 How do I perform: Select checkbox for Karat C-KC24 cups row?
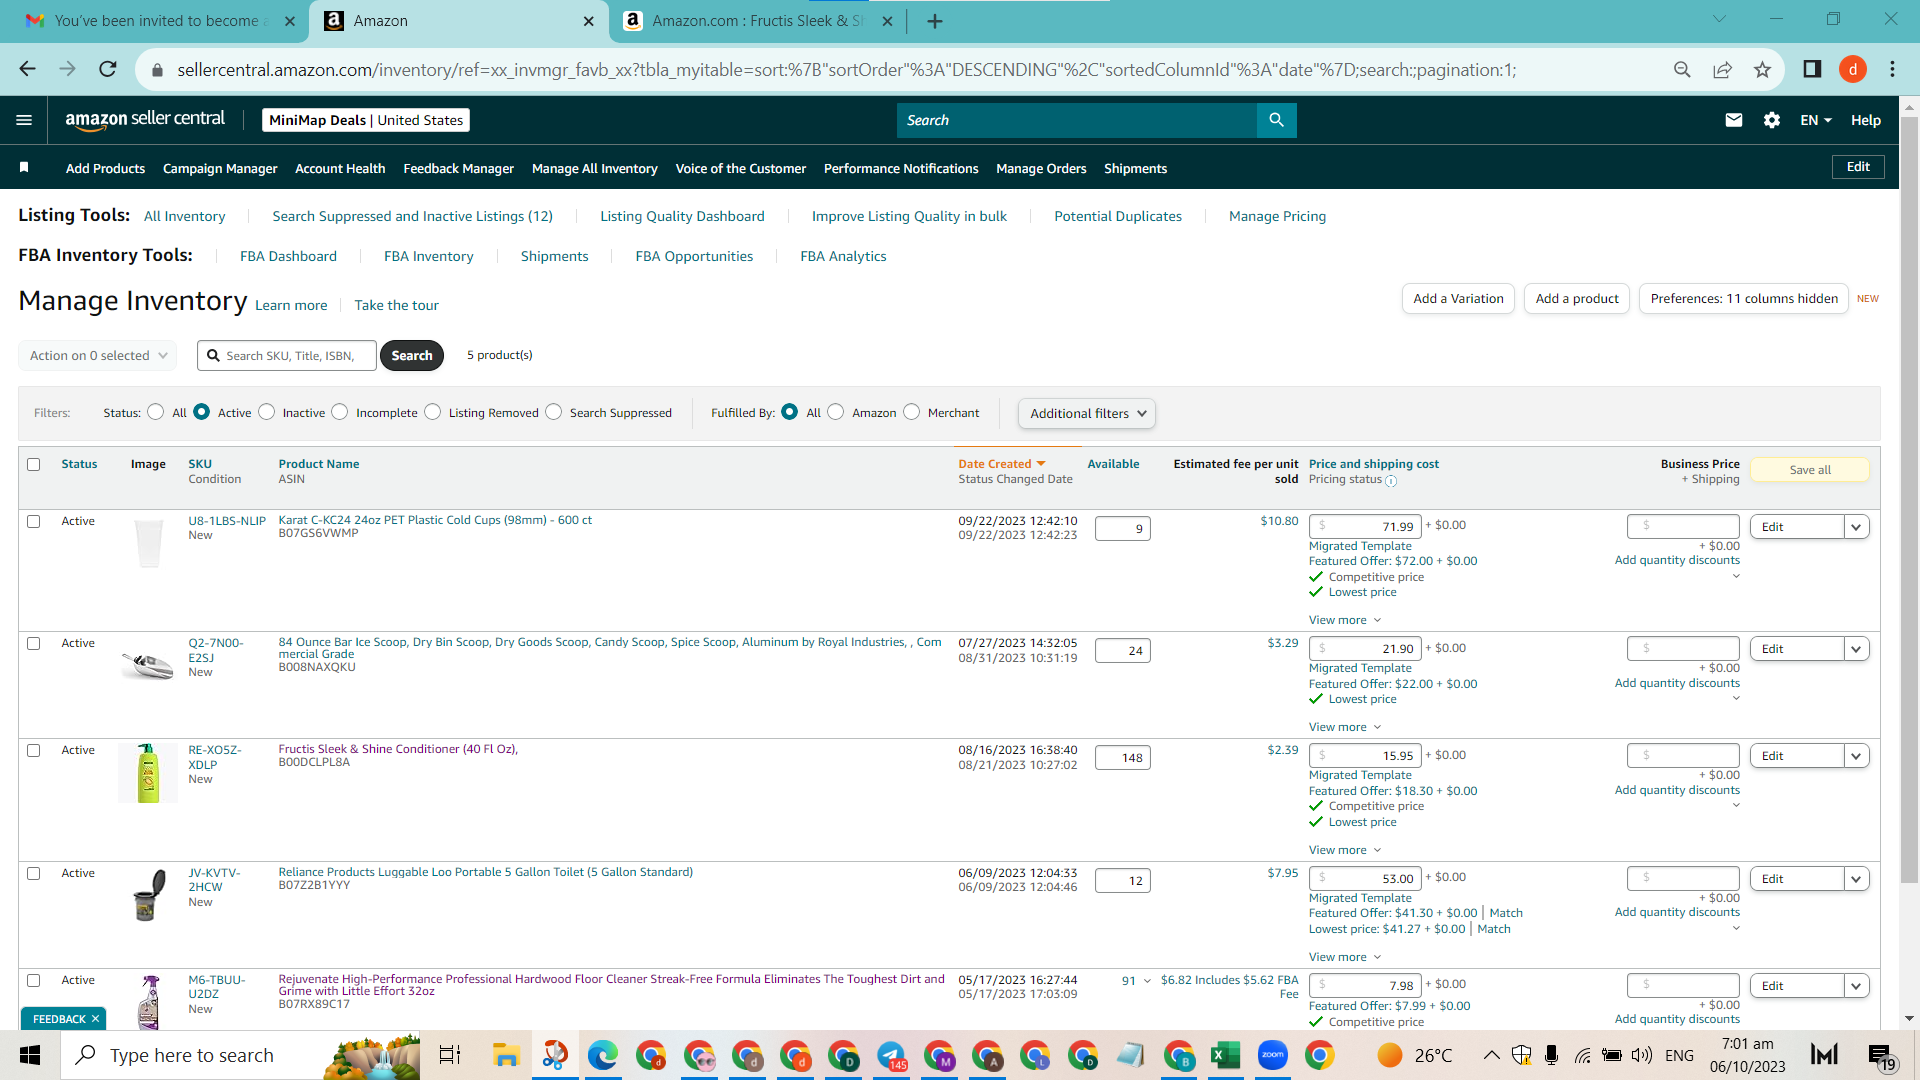(x=34, y=521)
